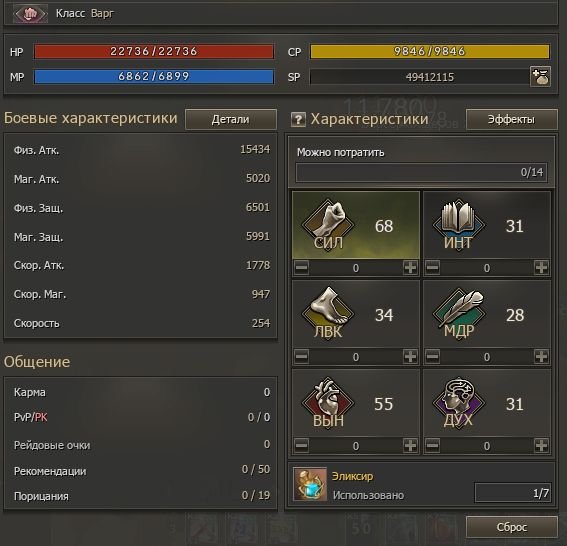Screen dimensions: 567x546
Task: Open the Детали combat details button
Action: coord(231,119)
